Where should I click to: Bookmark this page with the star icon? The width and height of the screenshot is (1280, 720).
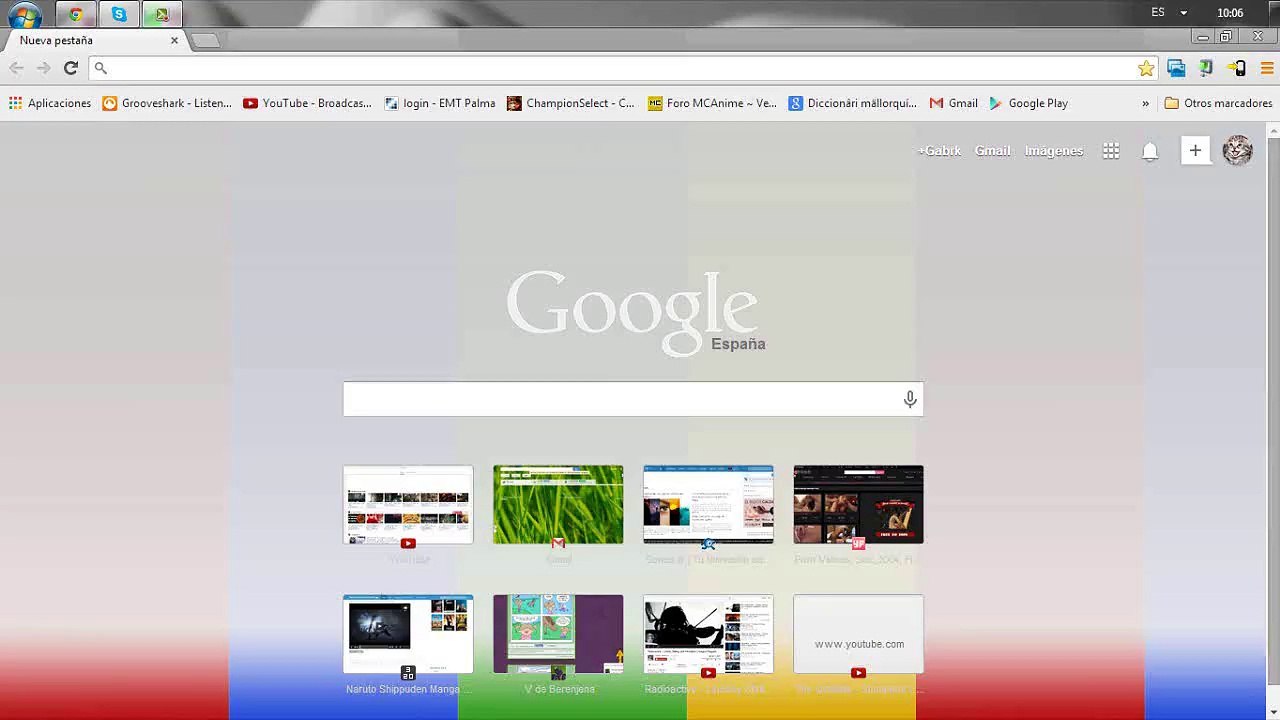point(1146,68)
